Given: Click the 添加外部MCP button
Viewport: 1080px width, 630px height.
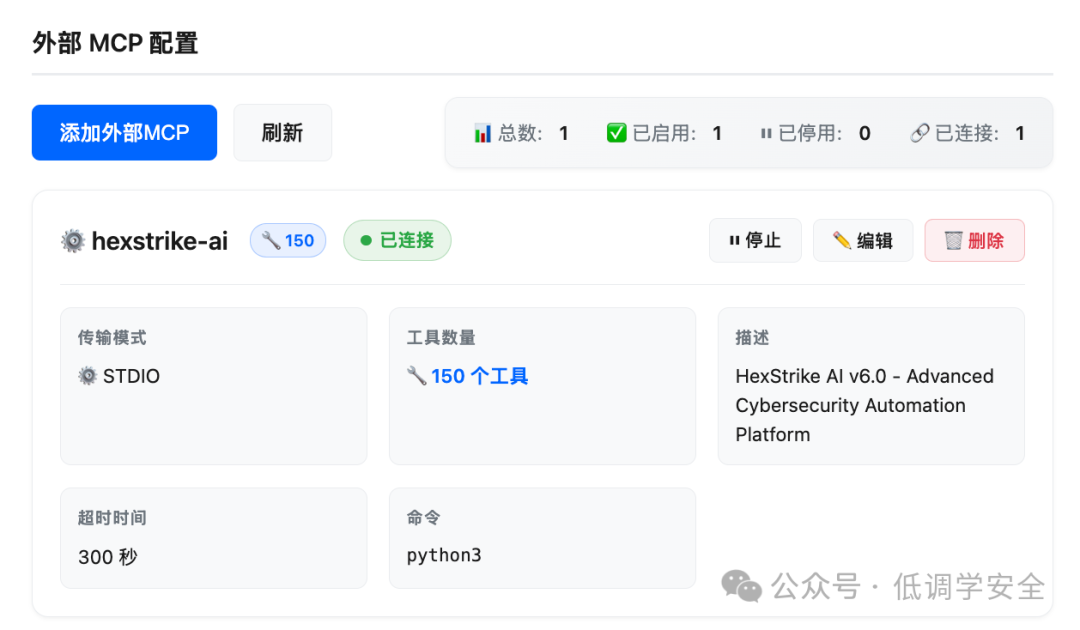Looking at the screenshot, I should (x=124, y=132).
